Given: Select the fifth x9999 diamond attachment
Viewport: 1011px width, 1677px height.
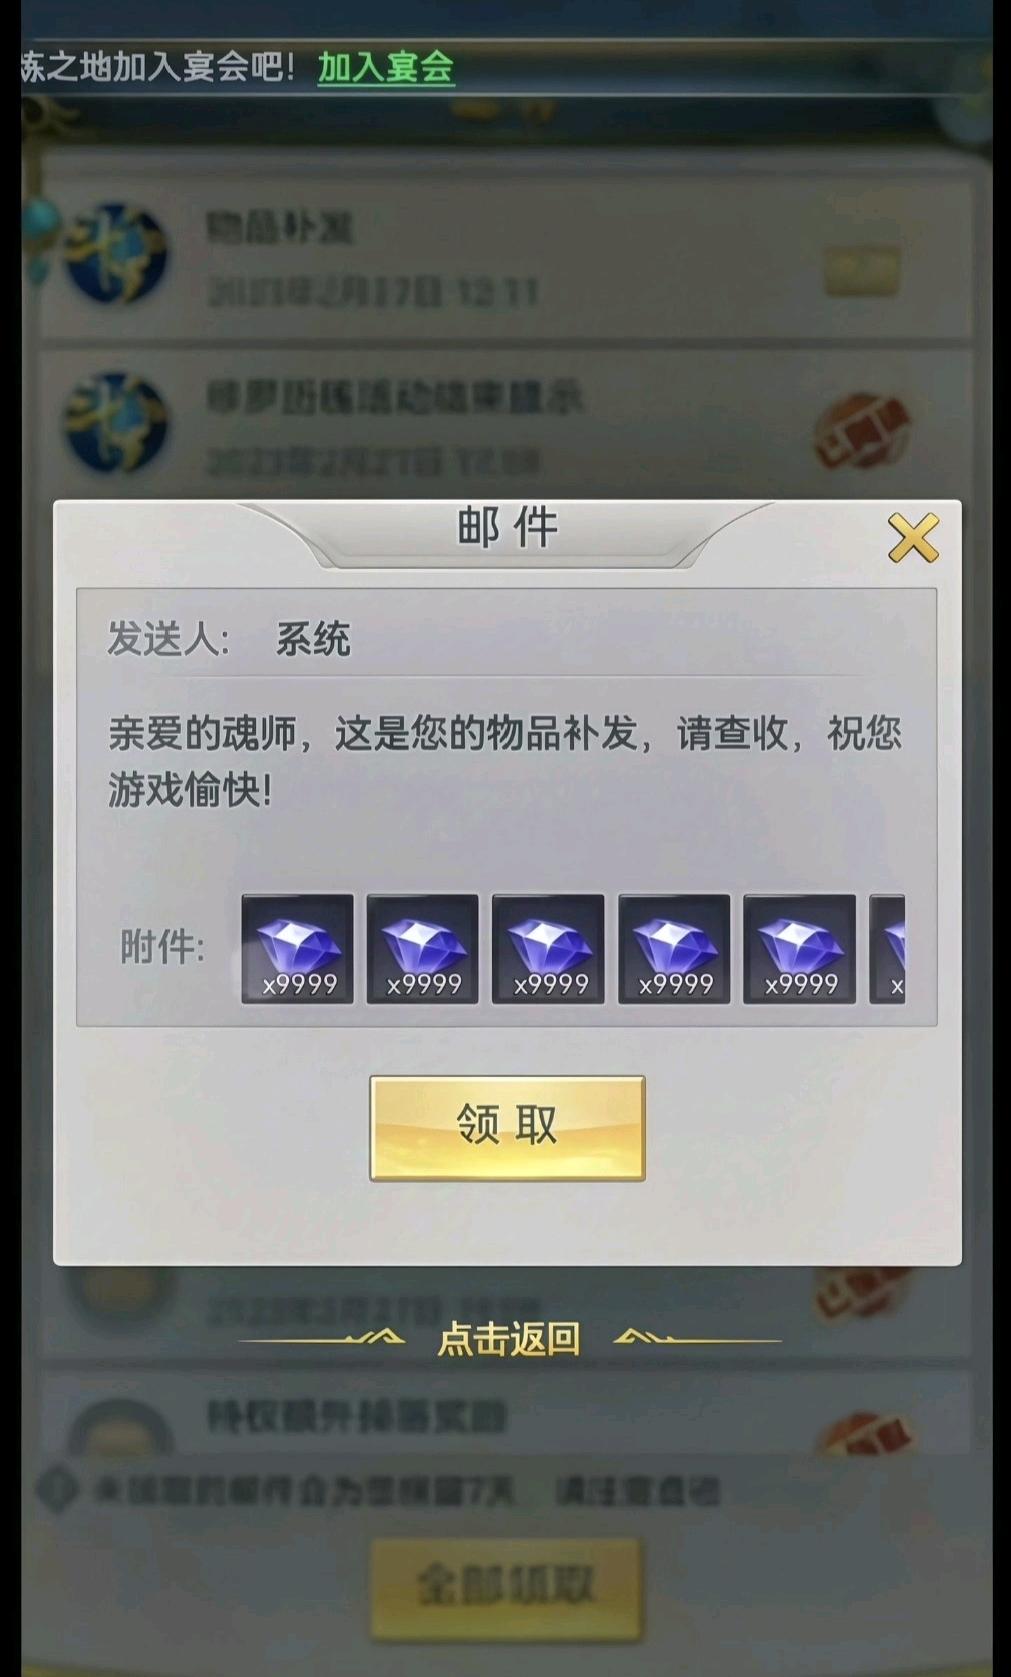Looking at the screenshot, I should click(x=799, y=948).
